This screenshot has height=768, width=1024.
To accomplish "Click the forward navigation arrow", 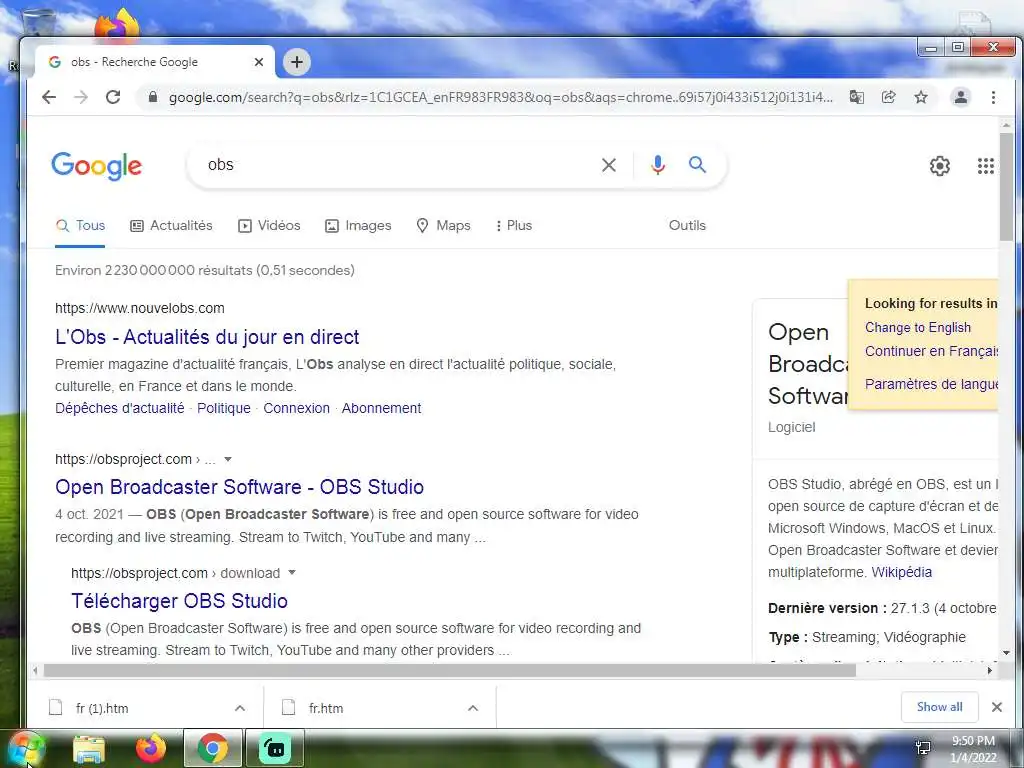I will pyautogui.click(x=81, y=97).
